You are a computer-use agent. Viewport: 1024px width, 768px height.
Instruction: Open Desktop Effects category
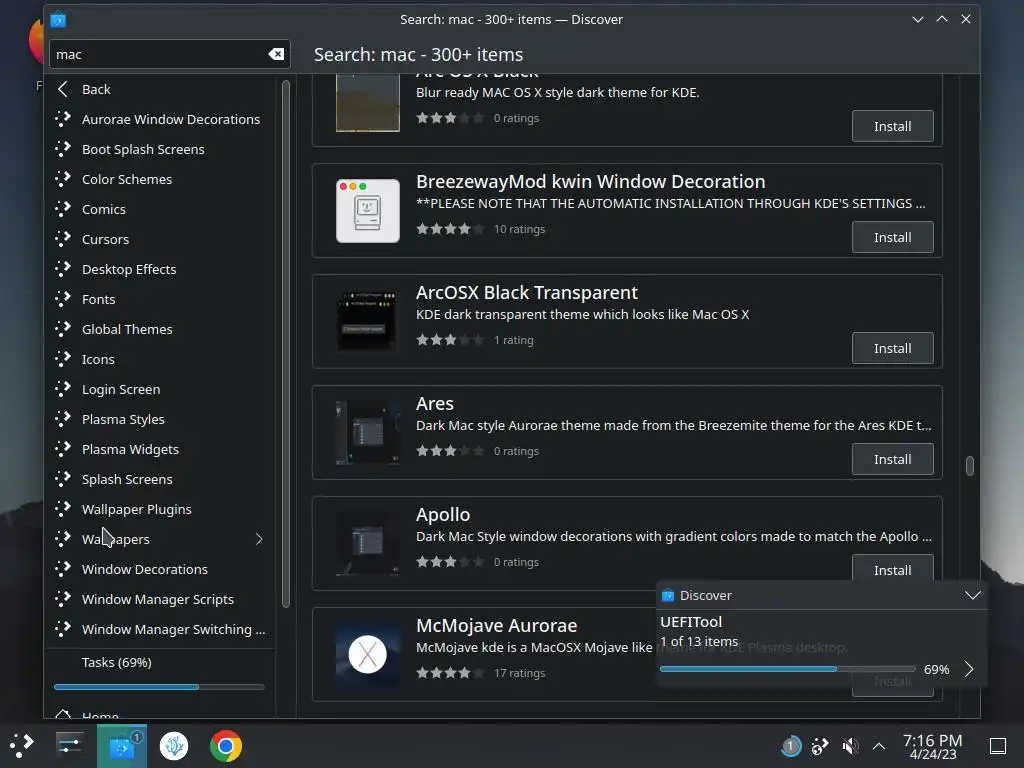click(x=160, y=270)
